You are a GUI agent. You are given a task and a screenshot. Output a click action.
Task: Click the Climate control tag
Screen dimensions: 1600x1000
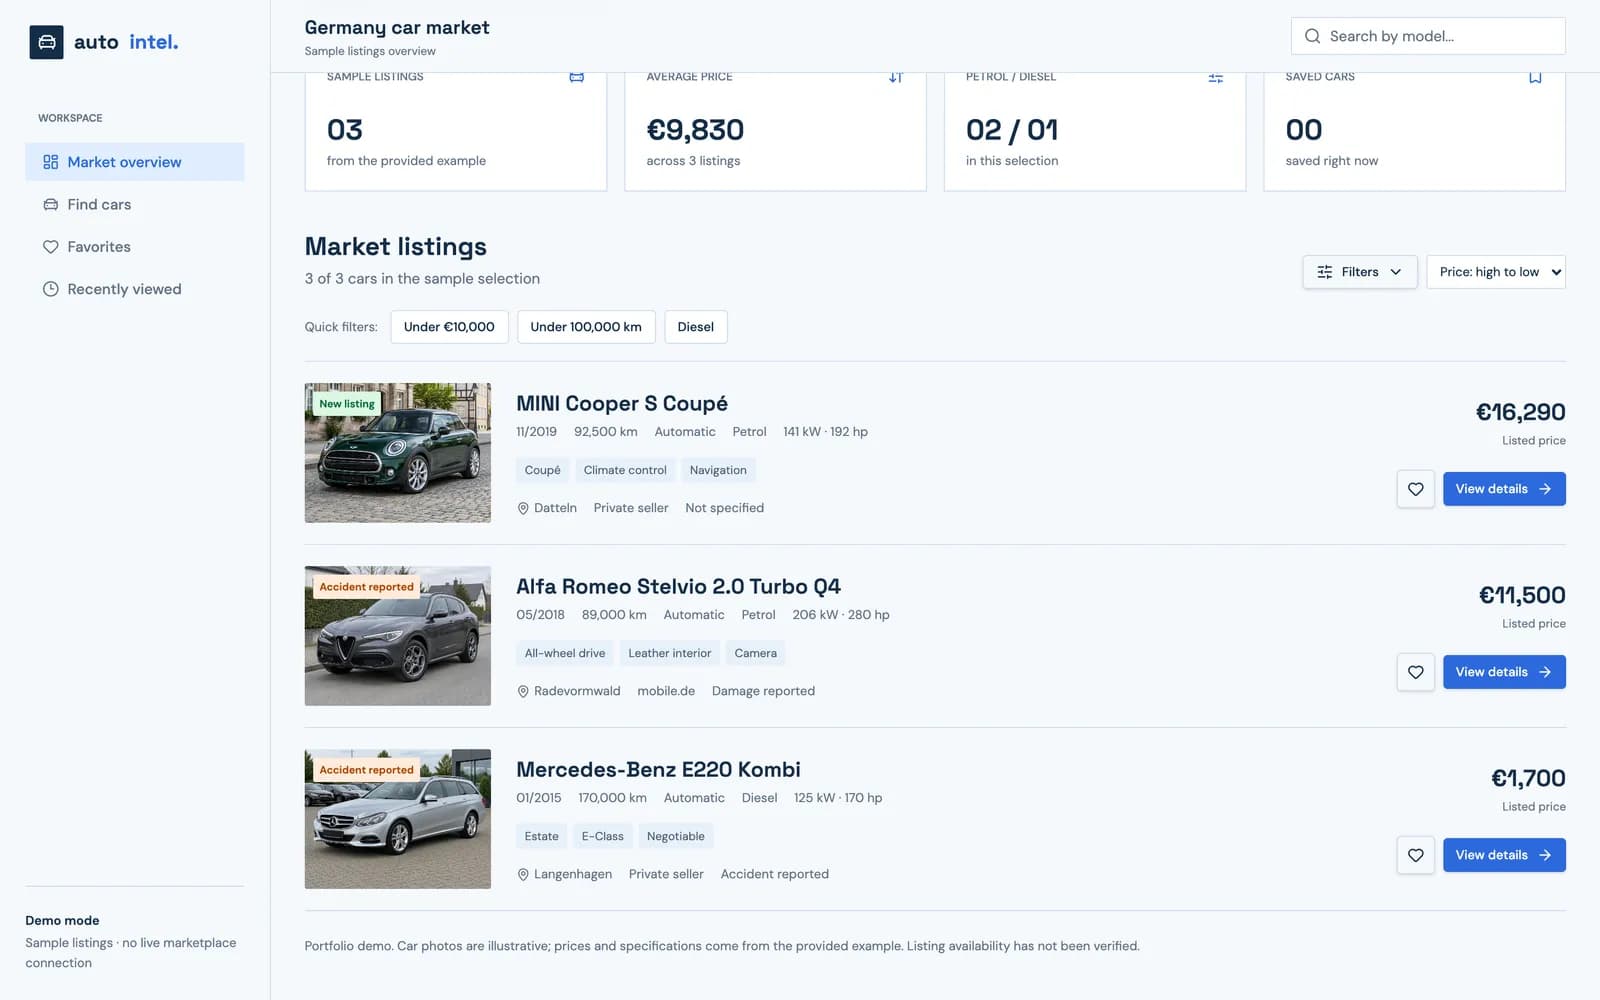[625, 470]
